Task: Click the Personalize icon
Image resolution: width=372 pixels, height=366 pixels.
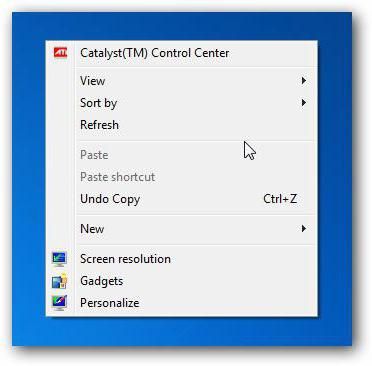Action: click(60, 303)
